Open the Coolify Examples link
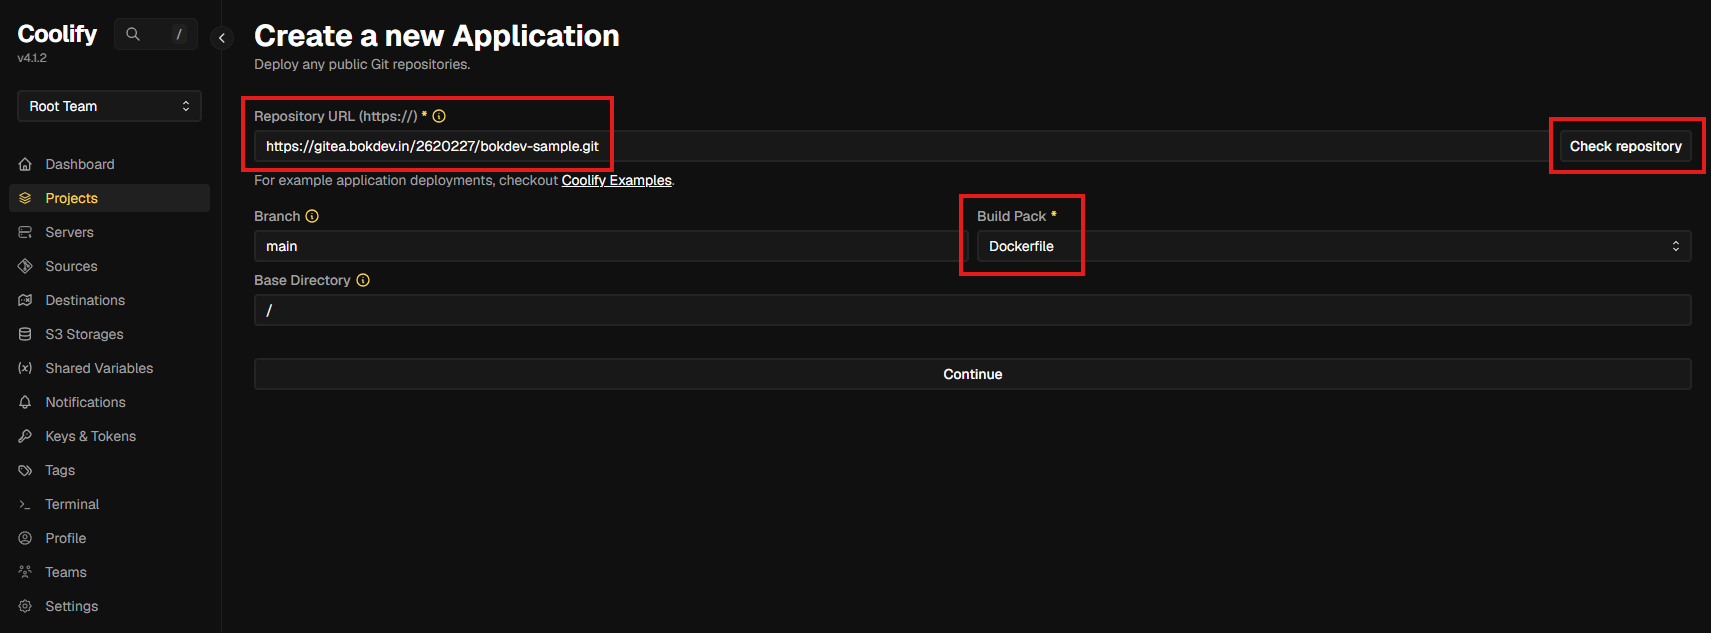Viewport: 1711px width, 633px height. 617,180
